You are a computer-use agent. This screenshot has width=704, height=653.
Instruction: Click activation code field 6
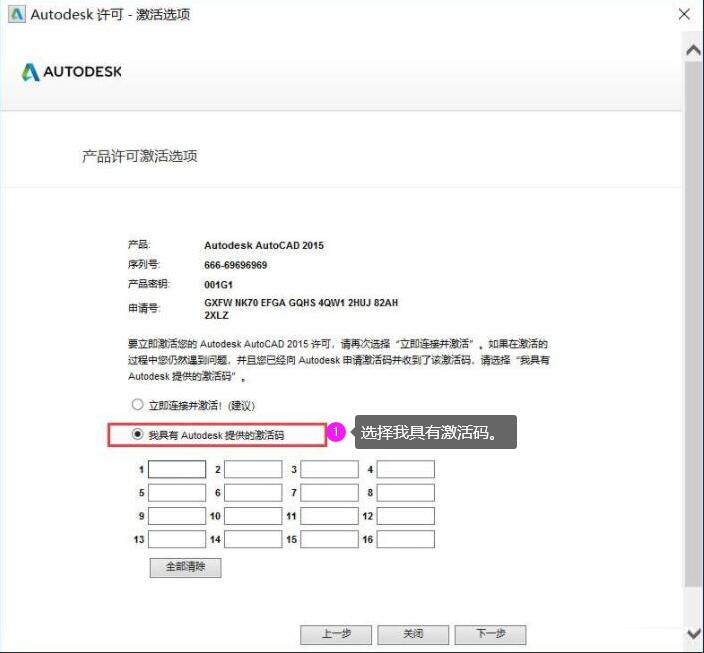coord(253,493)
